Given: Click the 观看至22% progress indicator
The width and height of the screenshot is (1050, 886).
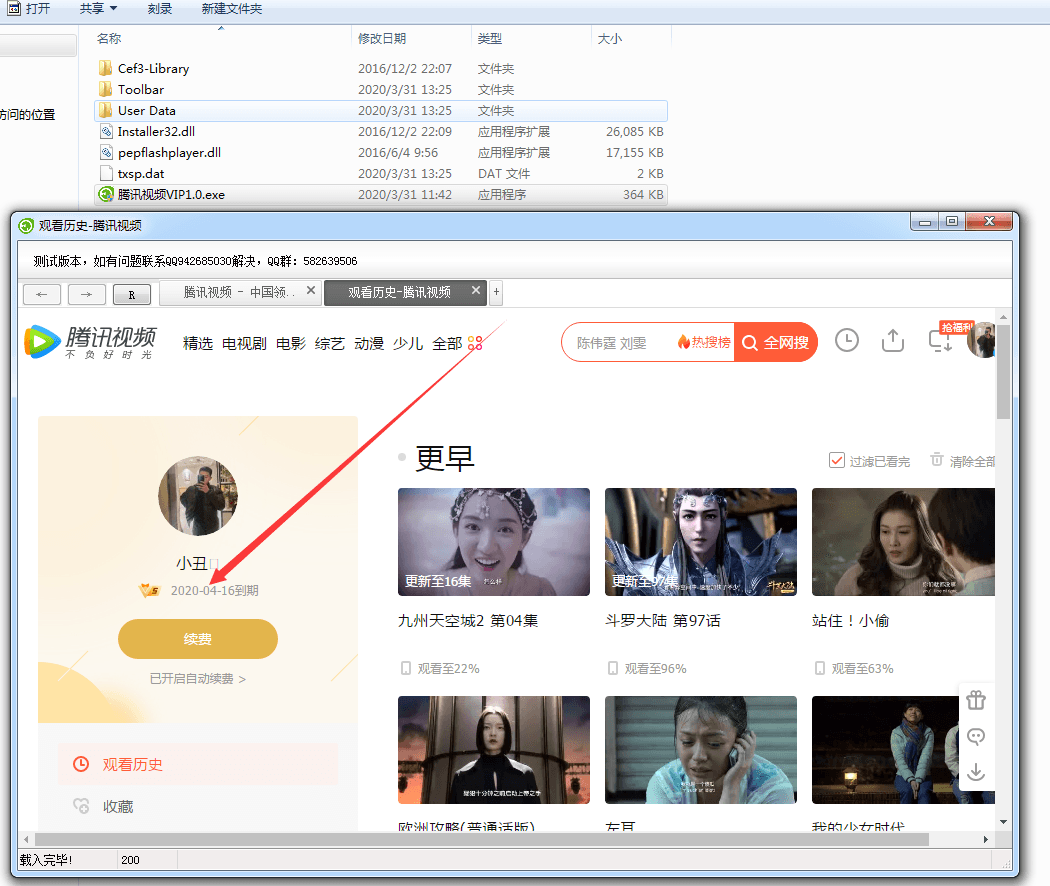Looking at the screenshot, I should pos(449,667).
